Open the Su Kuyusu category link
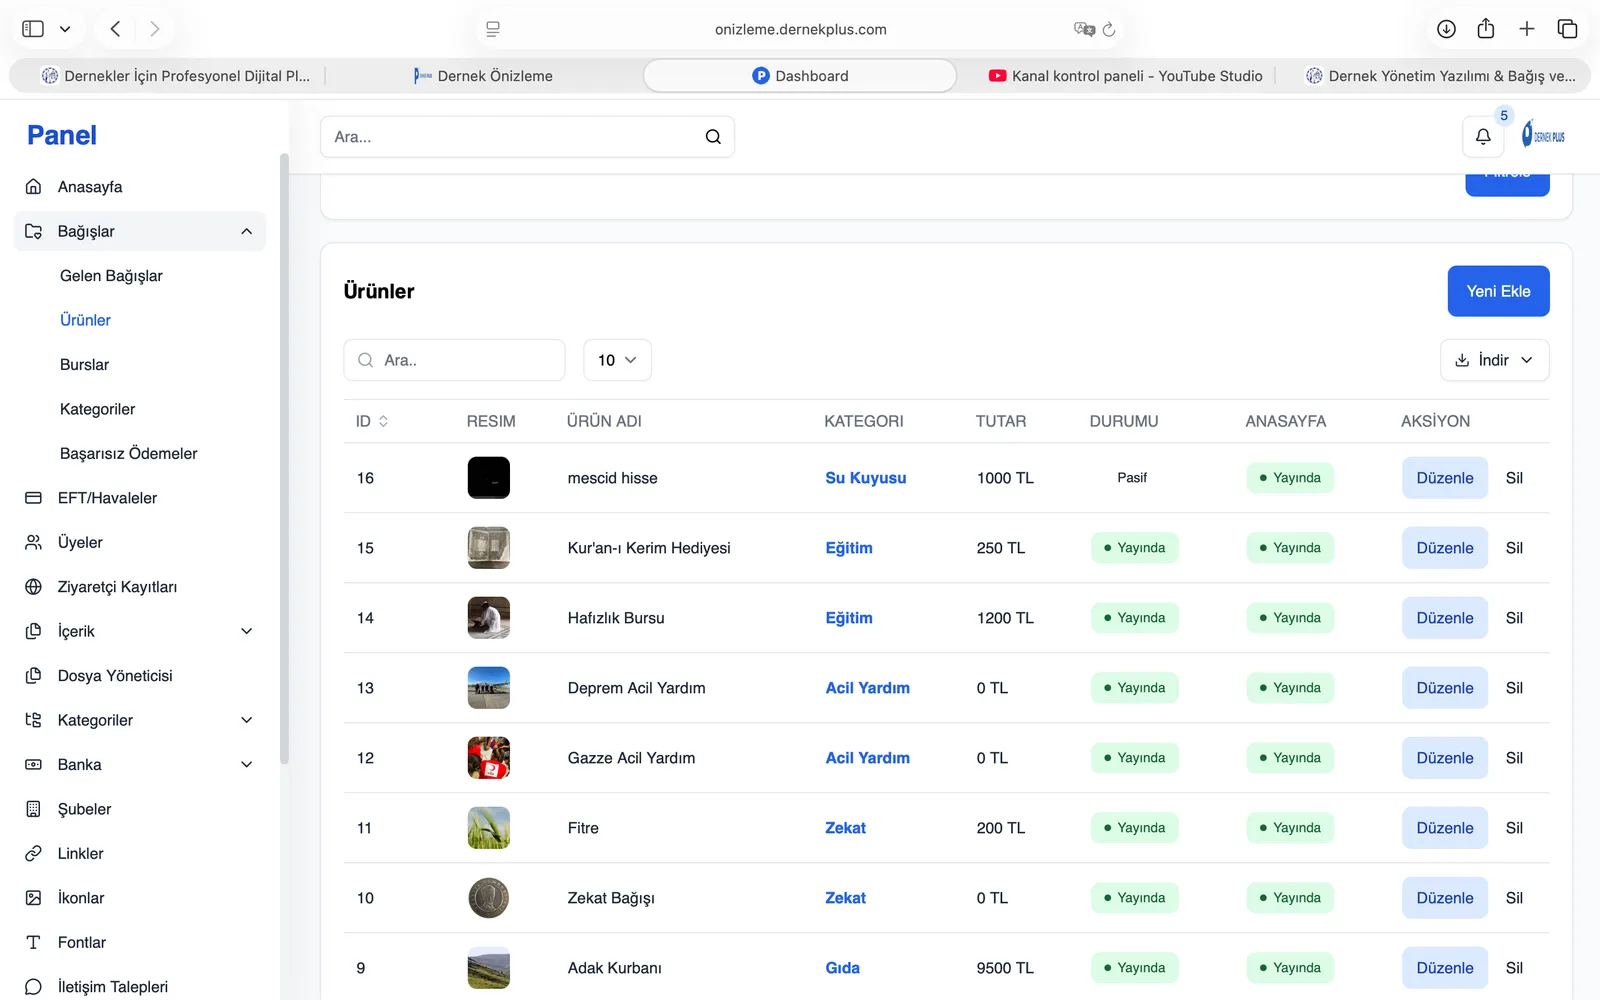 (x=865, y=478)
